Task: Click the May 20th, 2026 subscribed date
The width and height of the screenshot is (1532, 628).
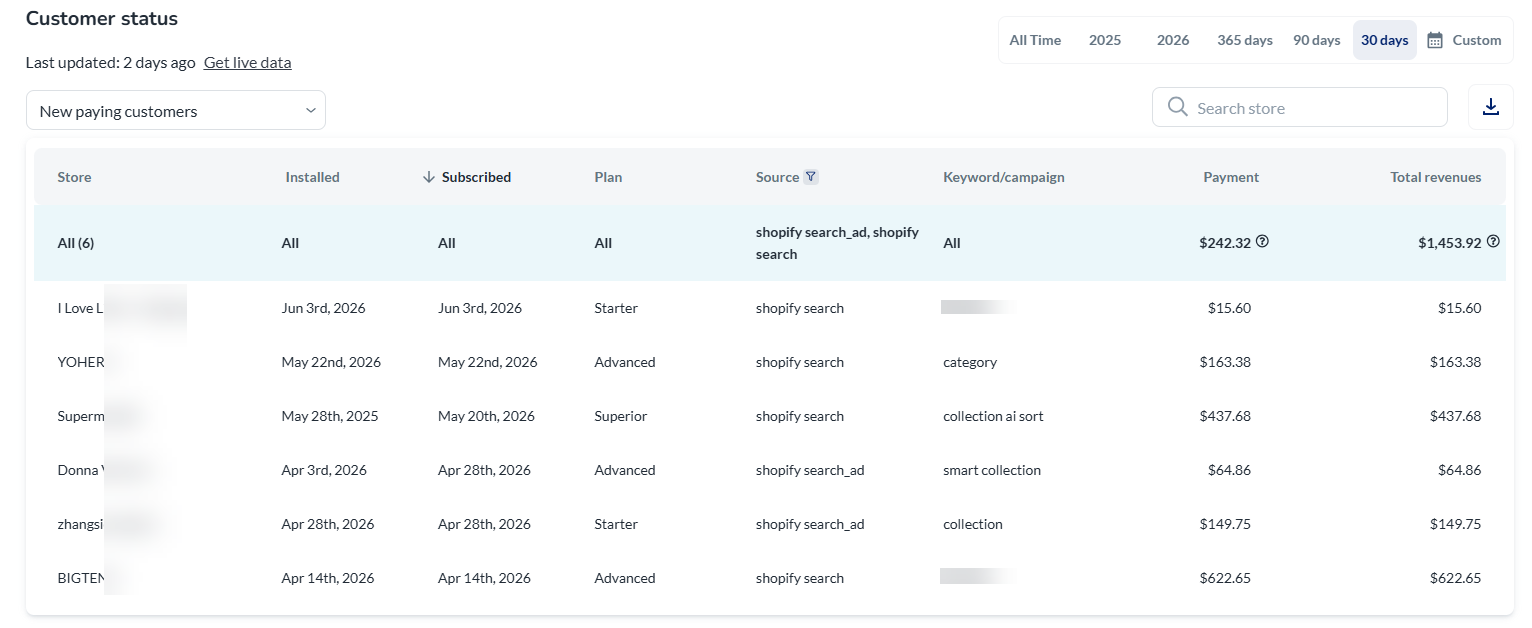Action: pyautogui.click(x=486, y=416)
